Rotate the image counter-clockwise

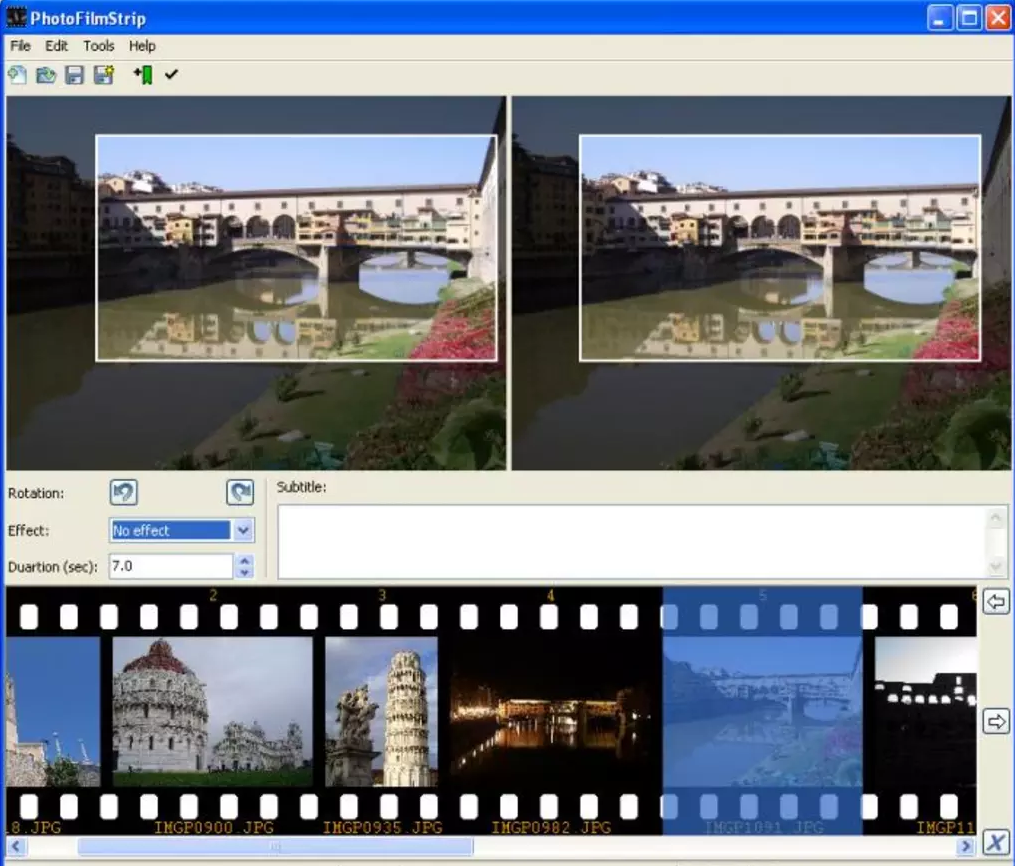(x=124, y=492)
